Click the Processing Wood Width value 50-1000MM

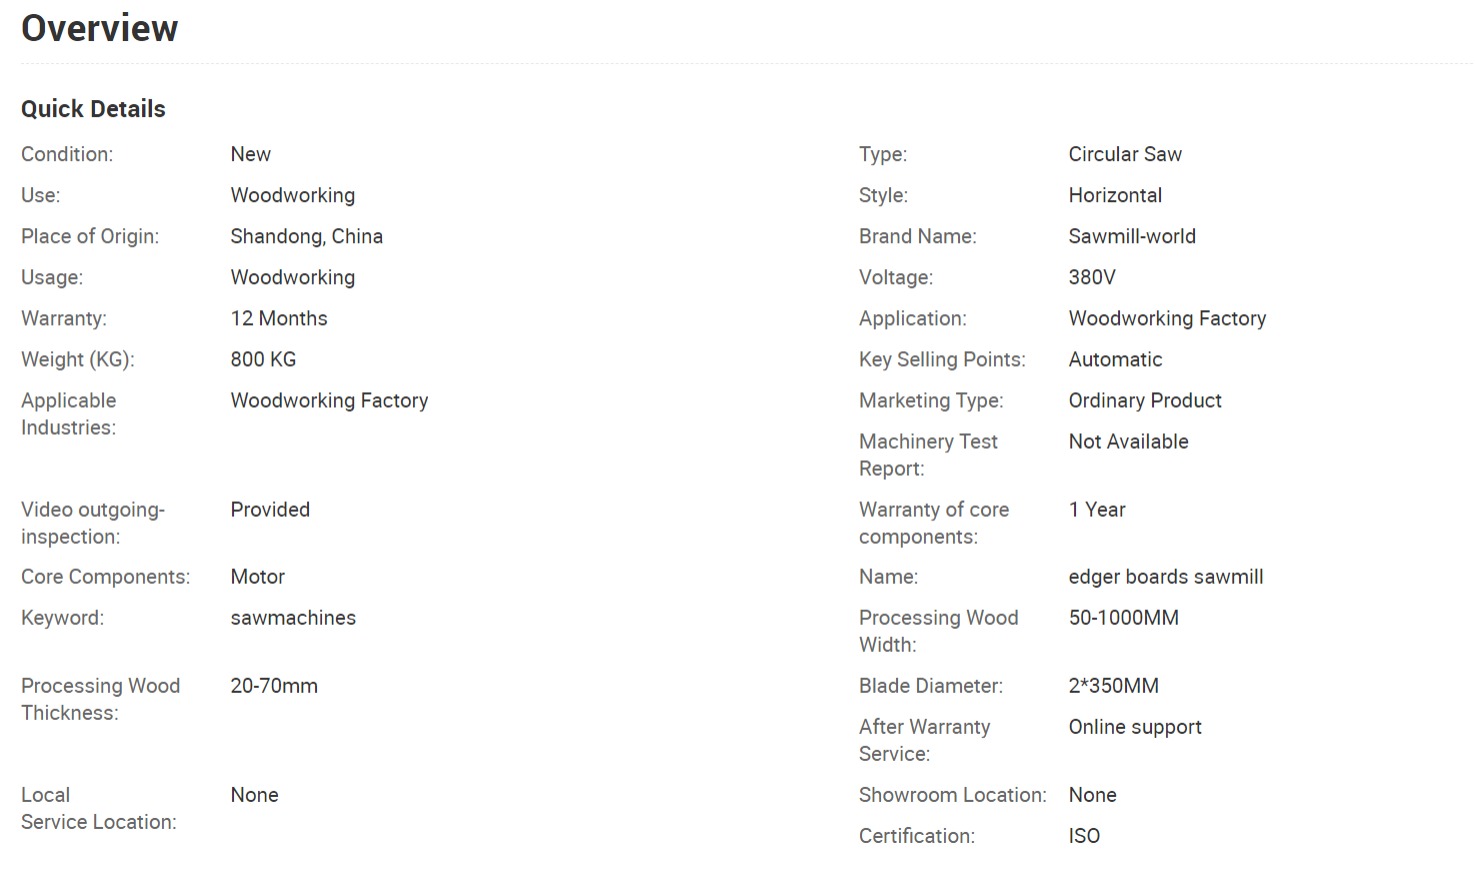click(1123, 618)
